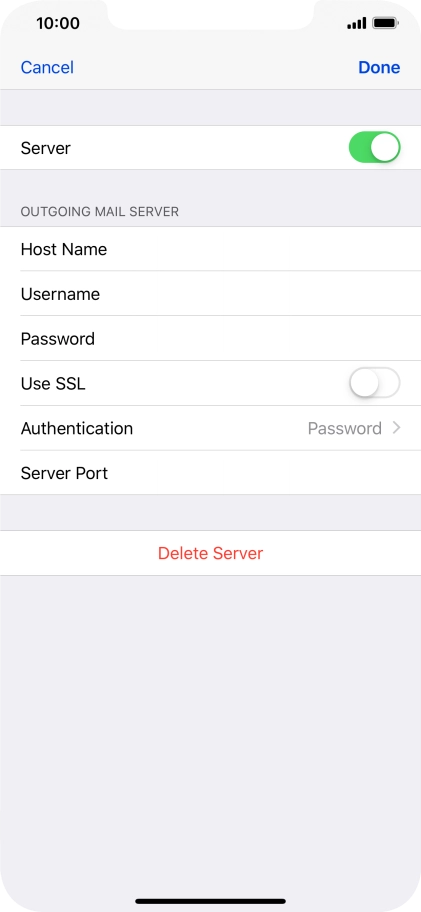Focus the Server Port field
Image resolution: width=421 pixels, height=912 pixels.
tap(210, 473)
